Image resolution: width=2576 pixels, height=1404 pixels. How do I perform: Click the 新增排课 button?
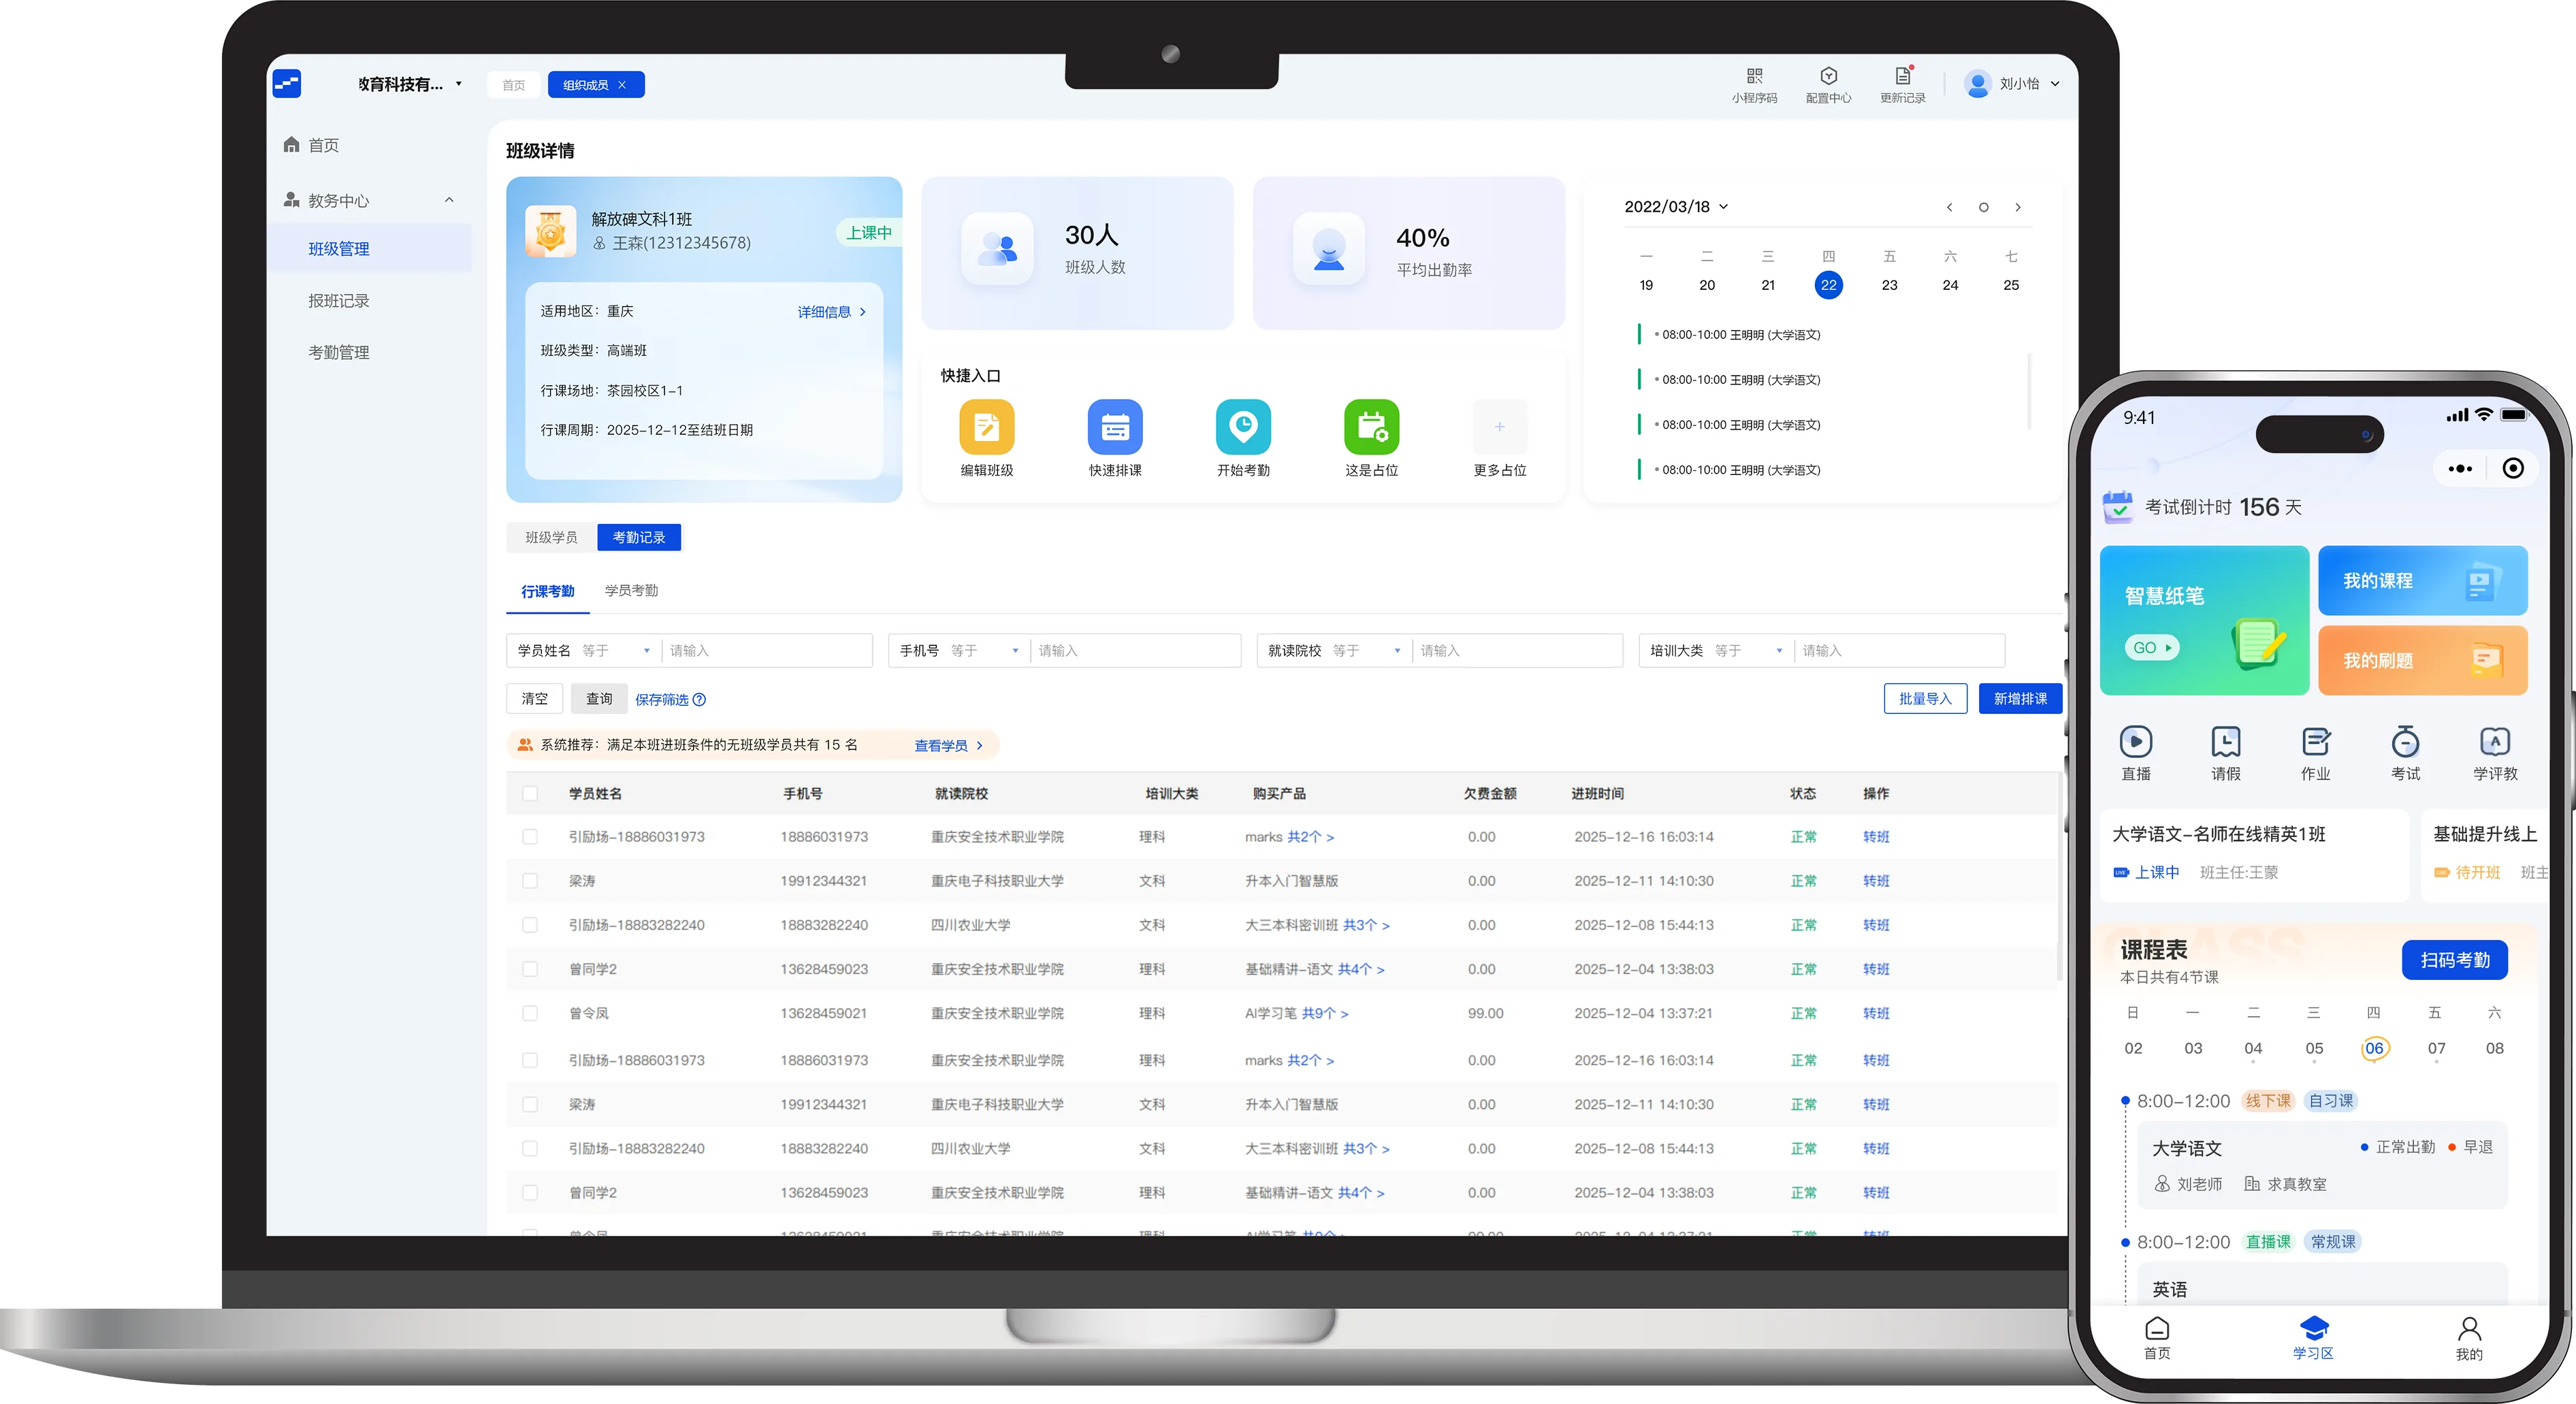tap(2019, 699)
